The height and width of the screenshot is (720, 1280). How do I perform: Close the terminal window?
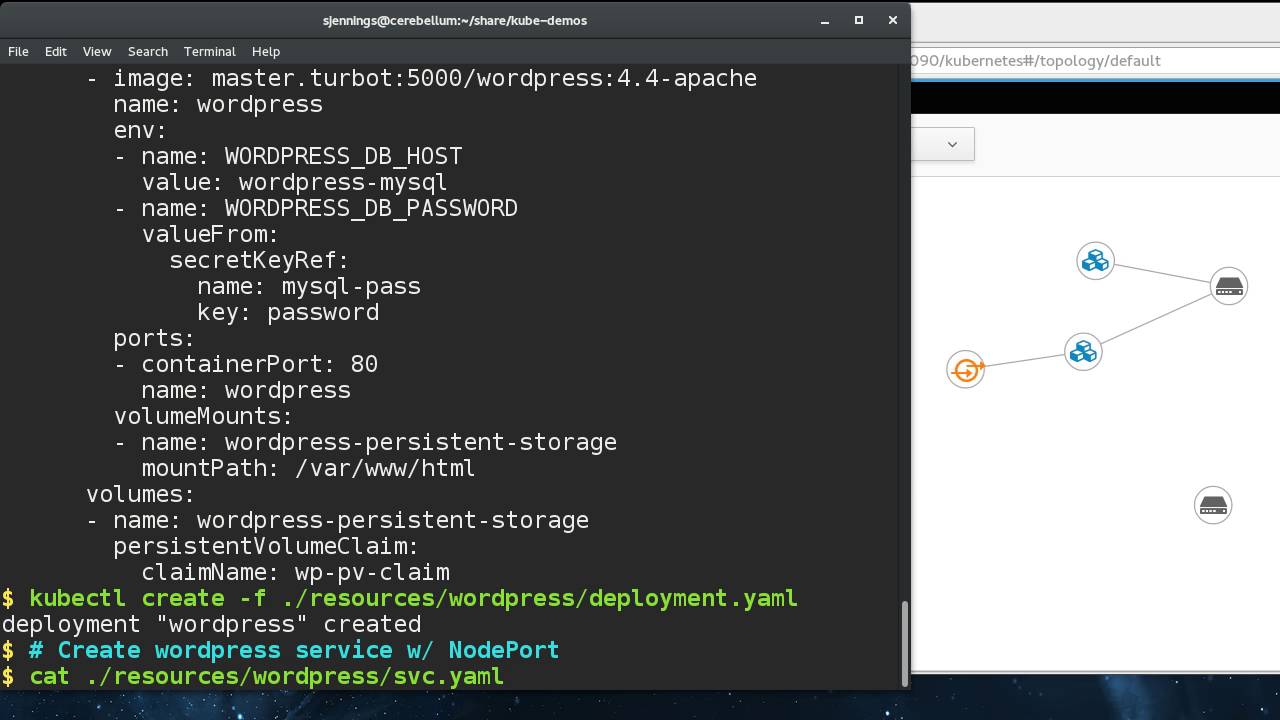pyautogui.click(x=892, y=20)
